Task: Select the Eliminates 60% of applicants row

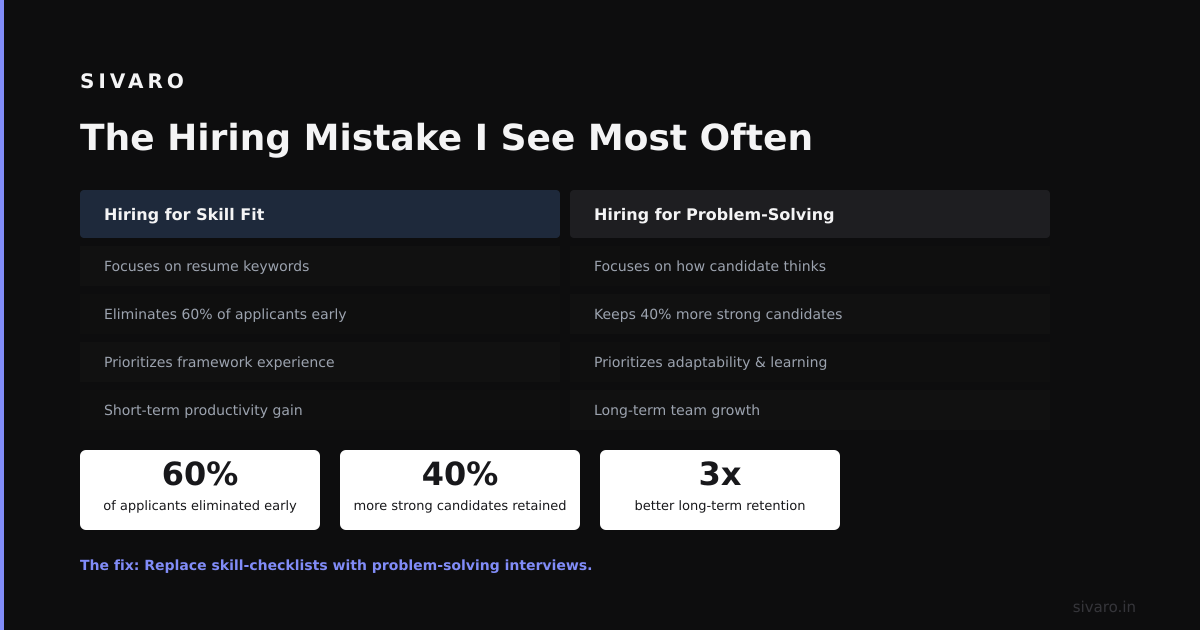Action: pyautogui.click(x=320, y=314)
